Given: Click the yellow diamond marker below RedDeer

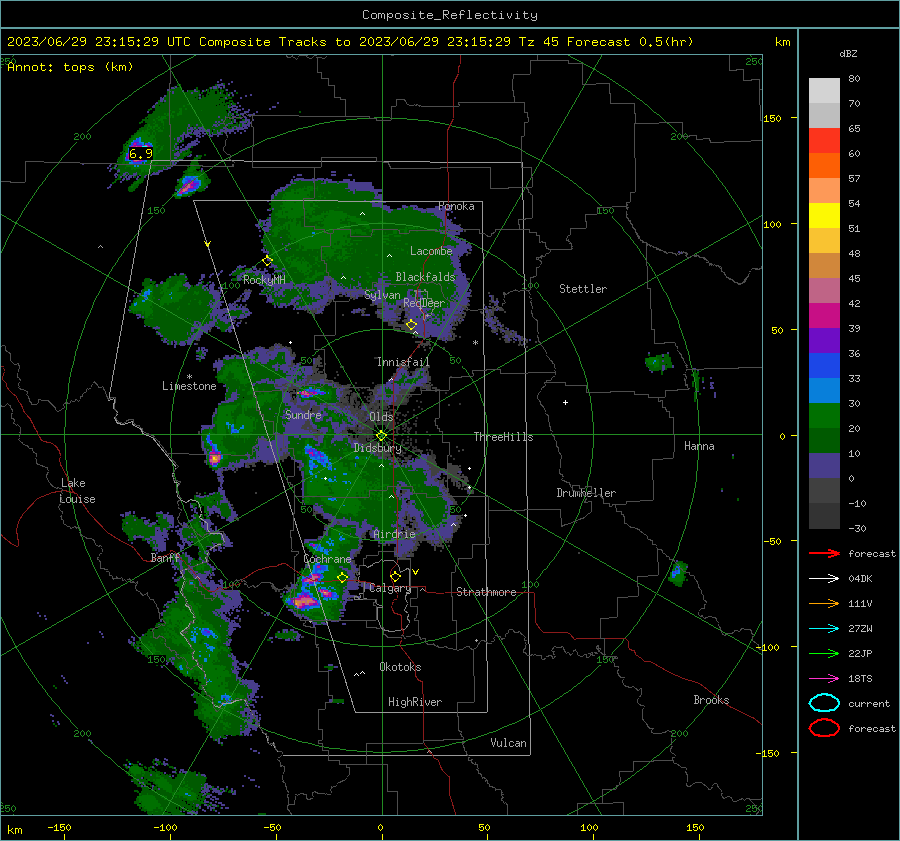Looking at the screenshot, I should pos(412,325).
